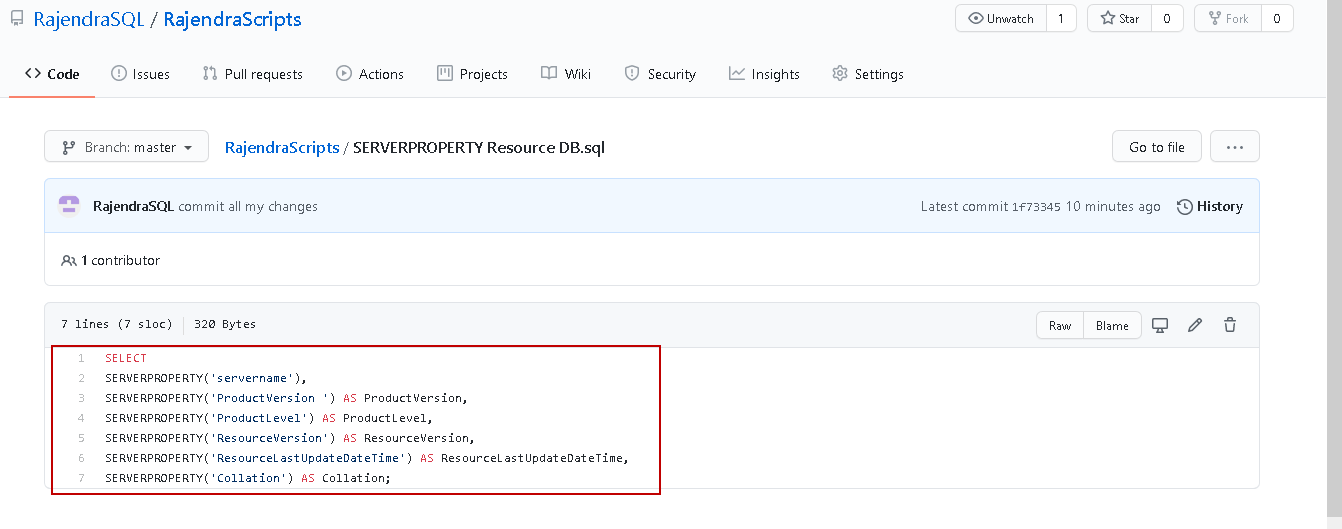Viewport: 1342px width, 529px height.
Task: Click the RajendraSQL avatar icon
Action: point(69,206)
